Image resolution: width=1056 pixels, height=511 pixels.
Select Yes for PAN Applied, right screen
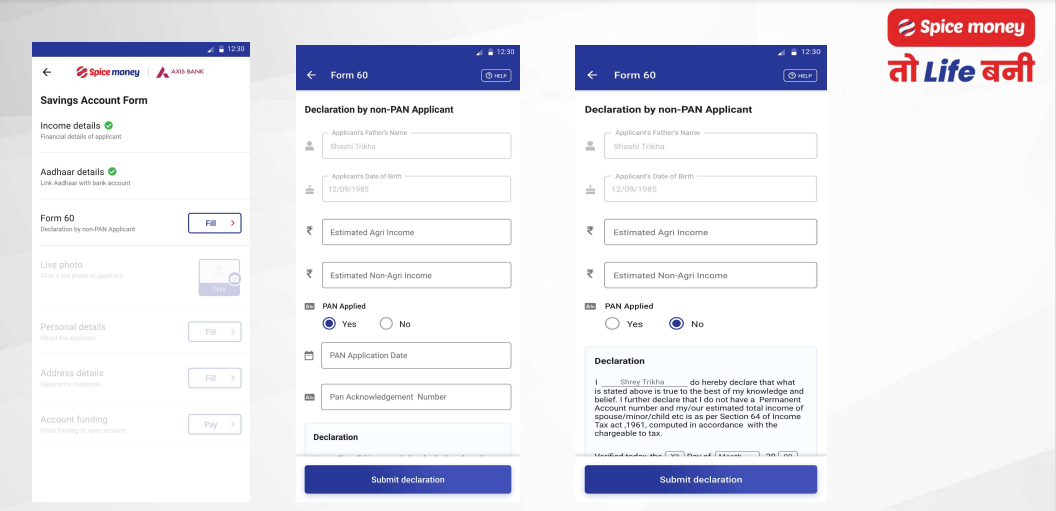click(612, 324)
